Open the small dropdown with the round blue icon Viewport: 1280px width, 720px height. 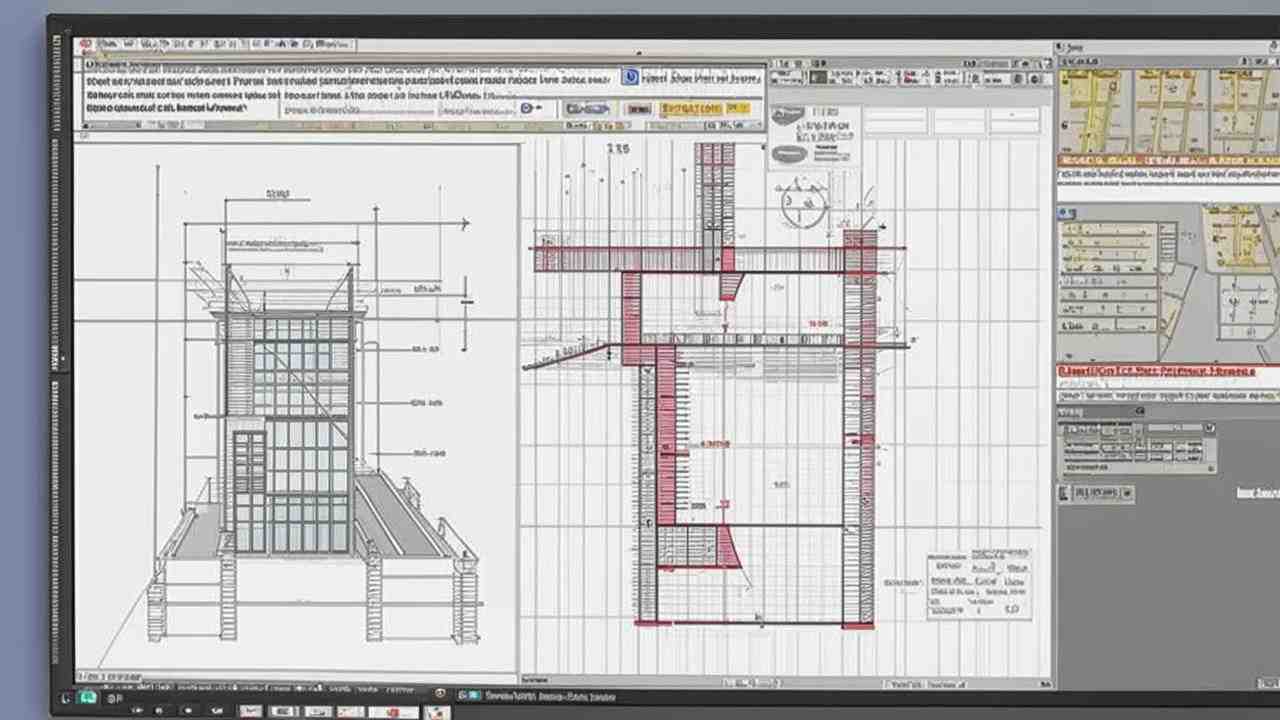tap(530, 108)
